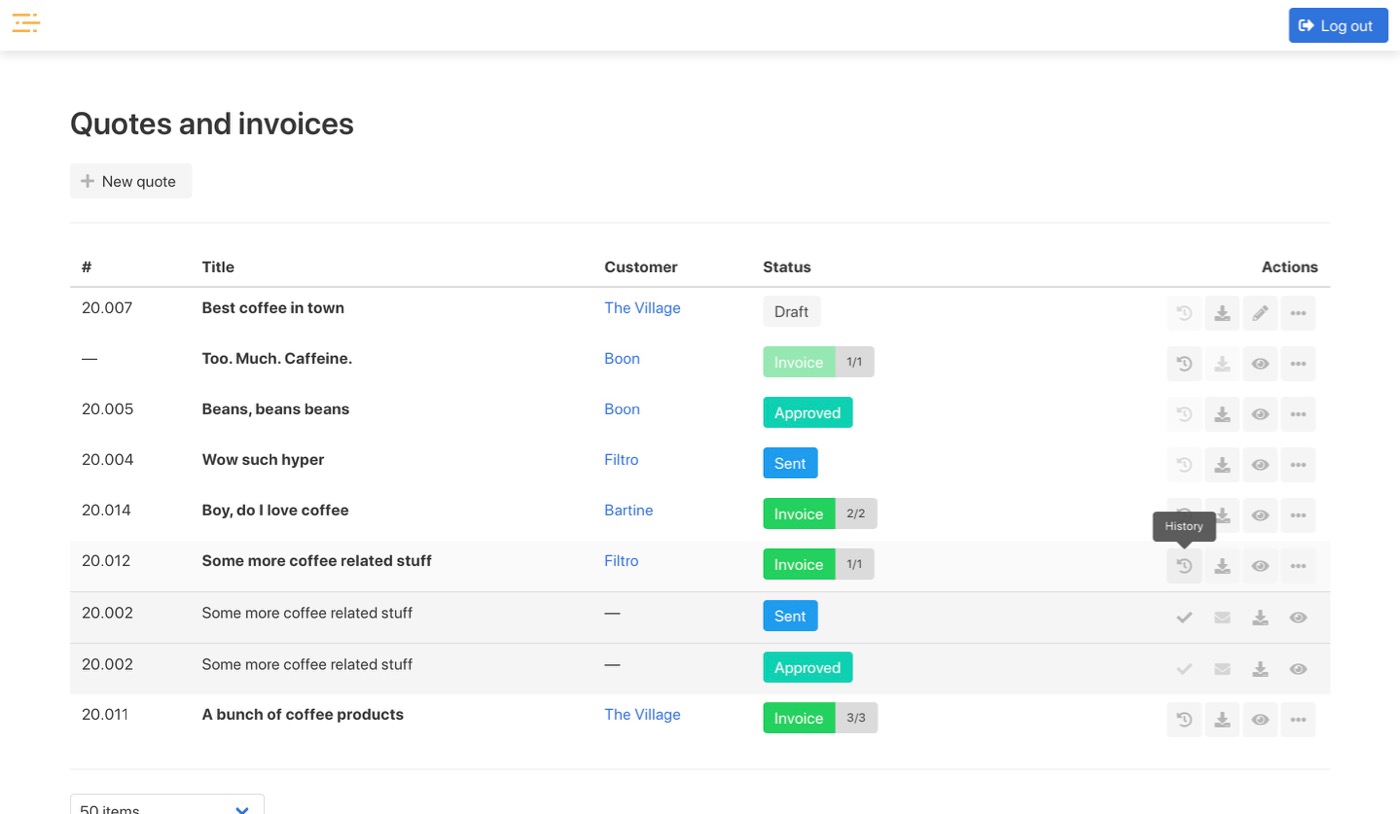Open customer Boon on Too. Much. Caffeine.
Image resolution: width=1400 pixels, height=814 pixels.
(x=622, y=358)
